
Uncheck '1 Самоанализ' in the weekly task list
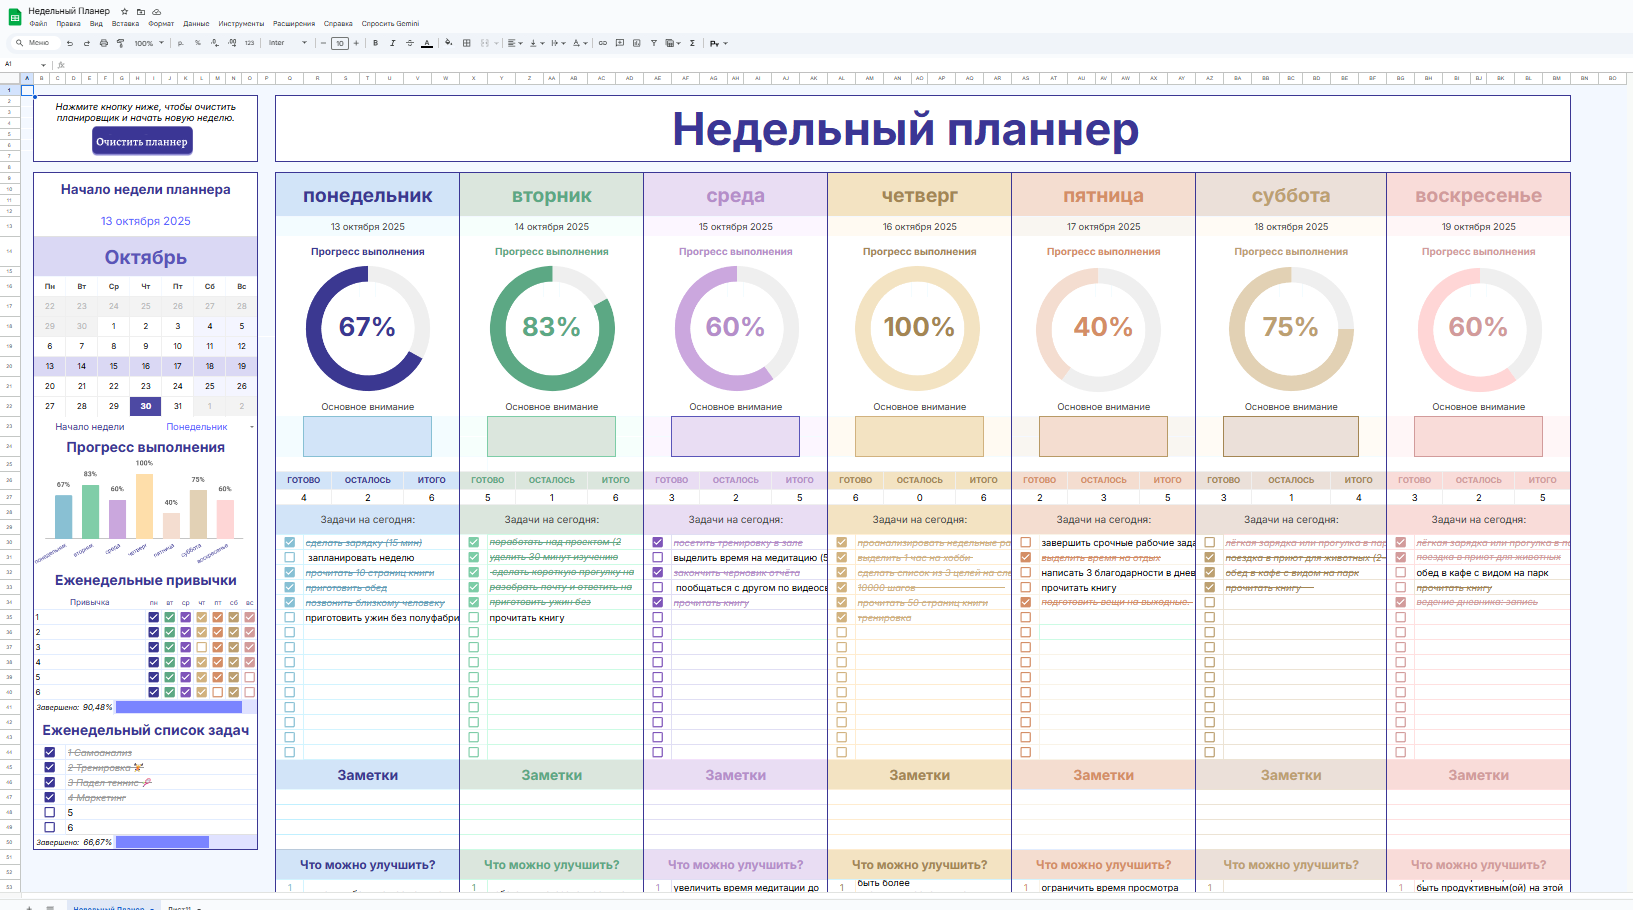click(50, 752)
